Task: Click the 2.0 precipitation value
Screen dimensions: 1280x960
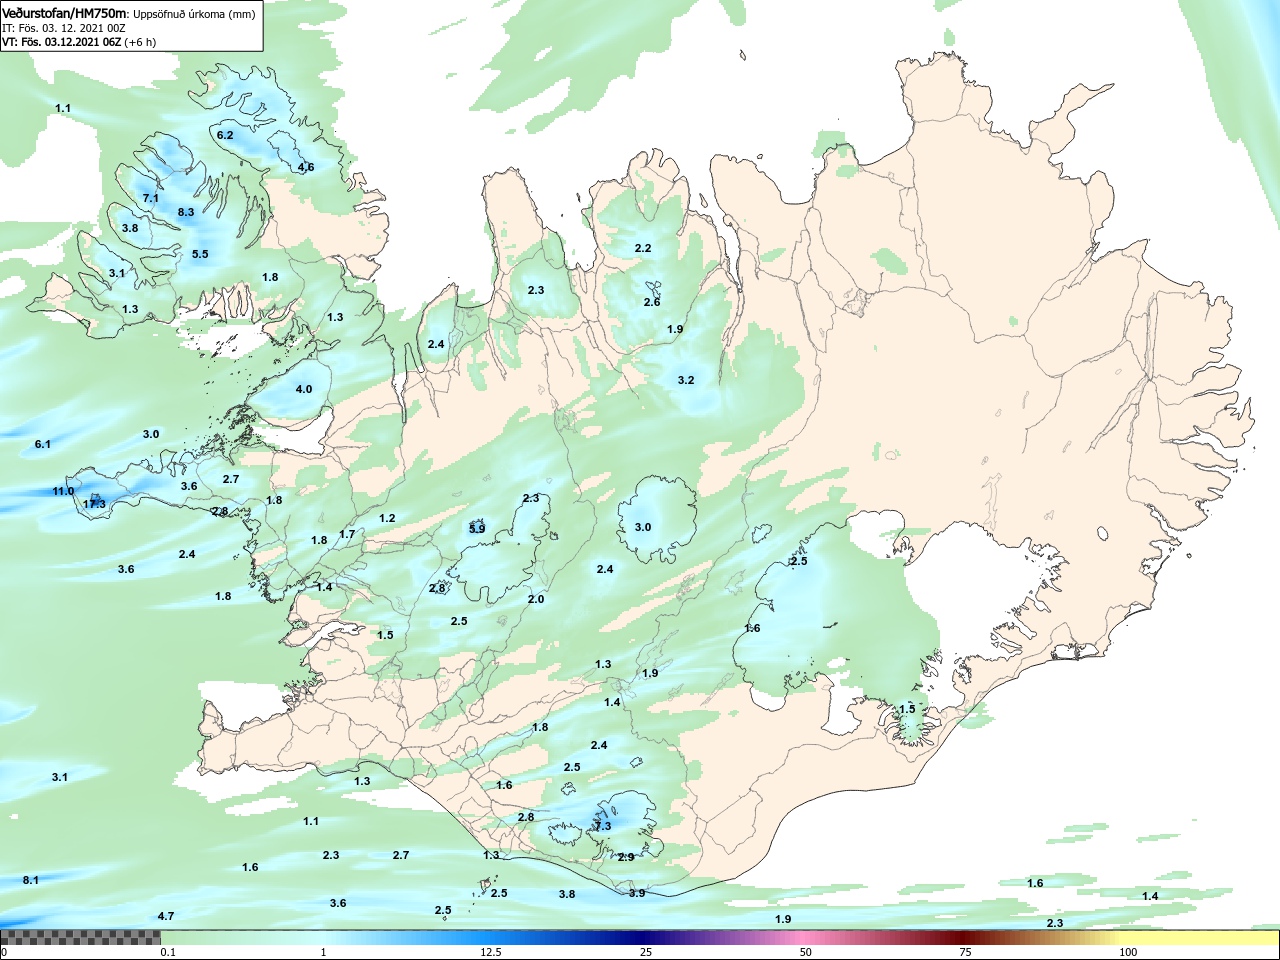Action: click(x=536, y=599)
